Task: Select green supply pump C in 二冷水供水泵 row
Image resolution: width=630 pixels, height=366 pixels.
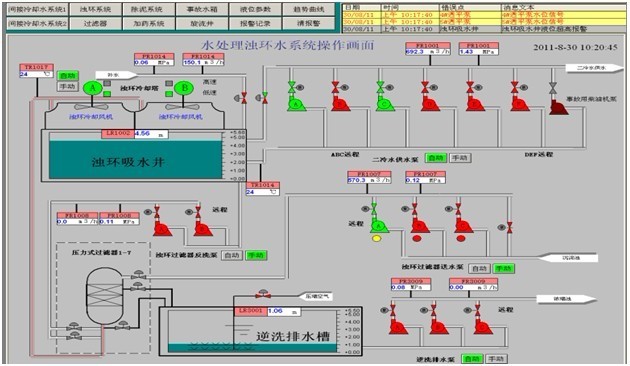Action: [385, 104]
